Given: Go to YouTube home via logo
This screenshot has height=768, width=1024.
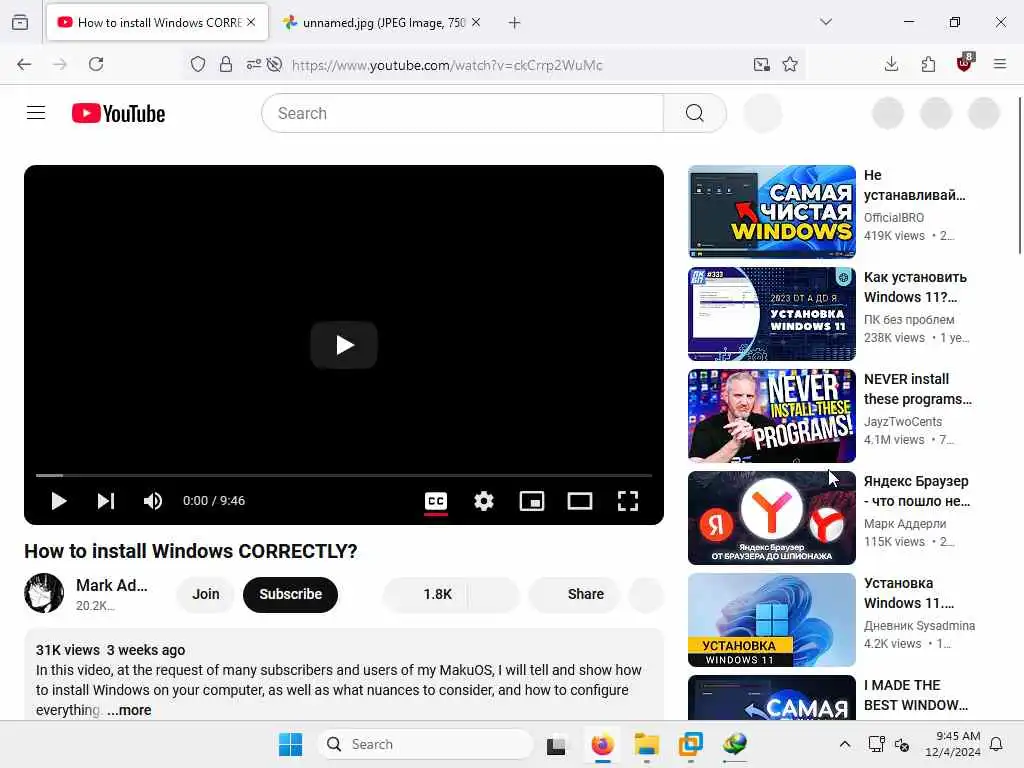Looking at the screenshot, I should tap(118, 113).
